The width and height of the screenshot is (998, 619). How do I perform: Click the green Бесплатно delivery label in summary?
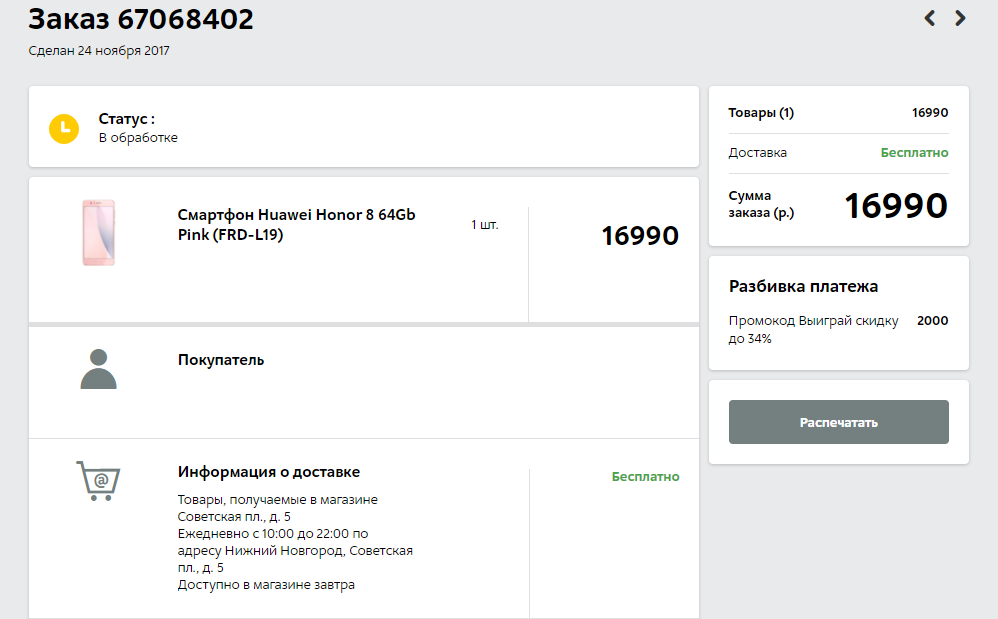click(914, 153)
